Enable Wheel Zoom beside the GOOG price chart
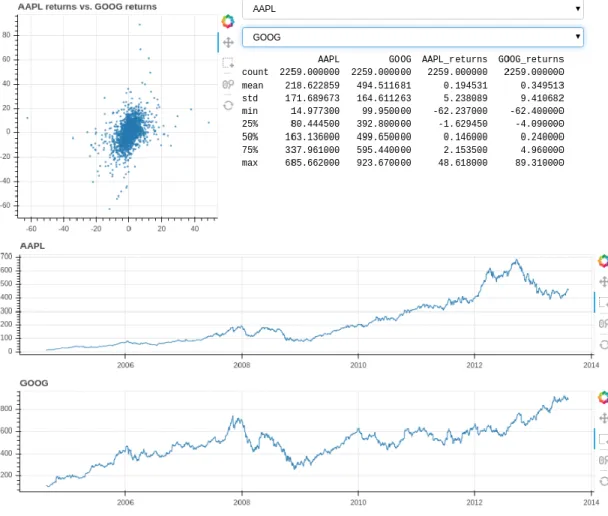Image resolution: width=608 pixels, height=516 pixels. 603,460
